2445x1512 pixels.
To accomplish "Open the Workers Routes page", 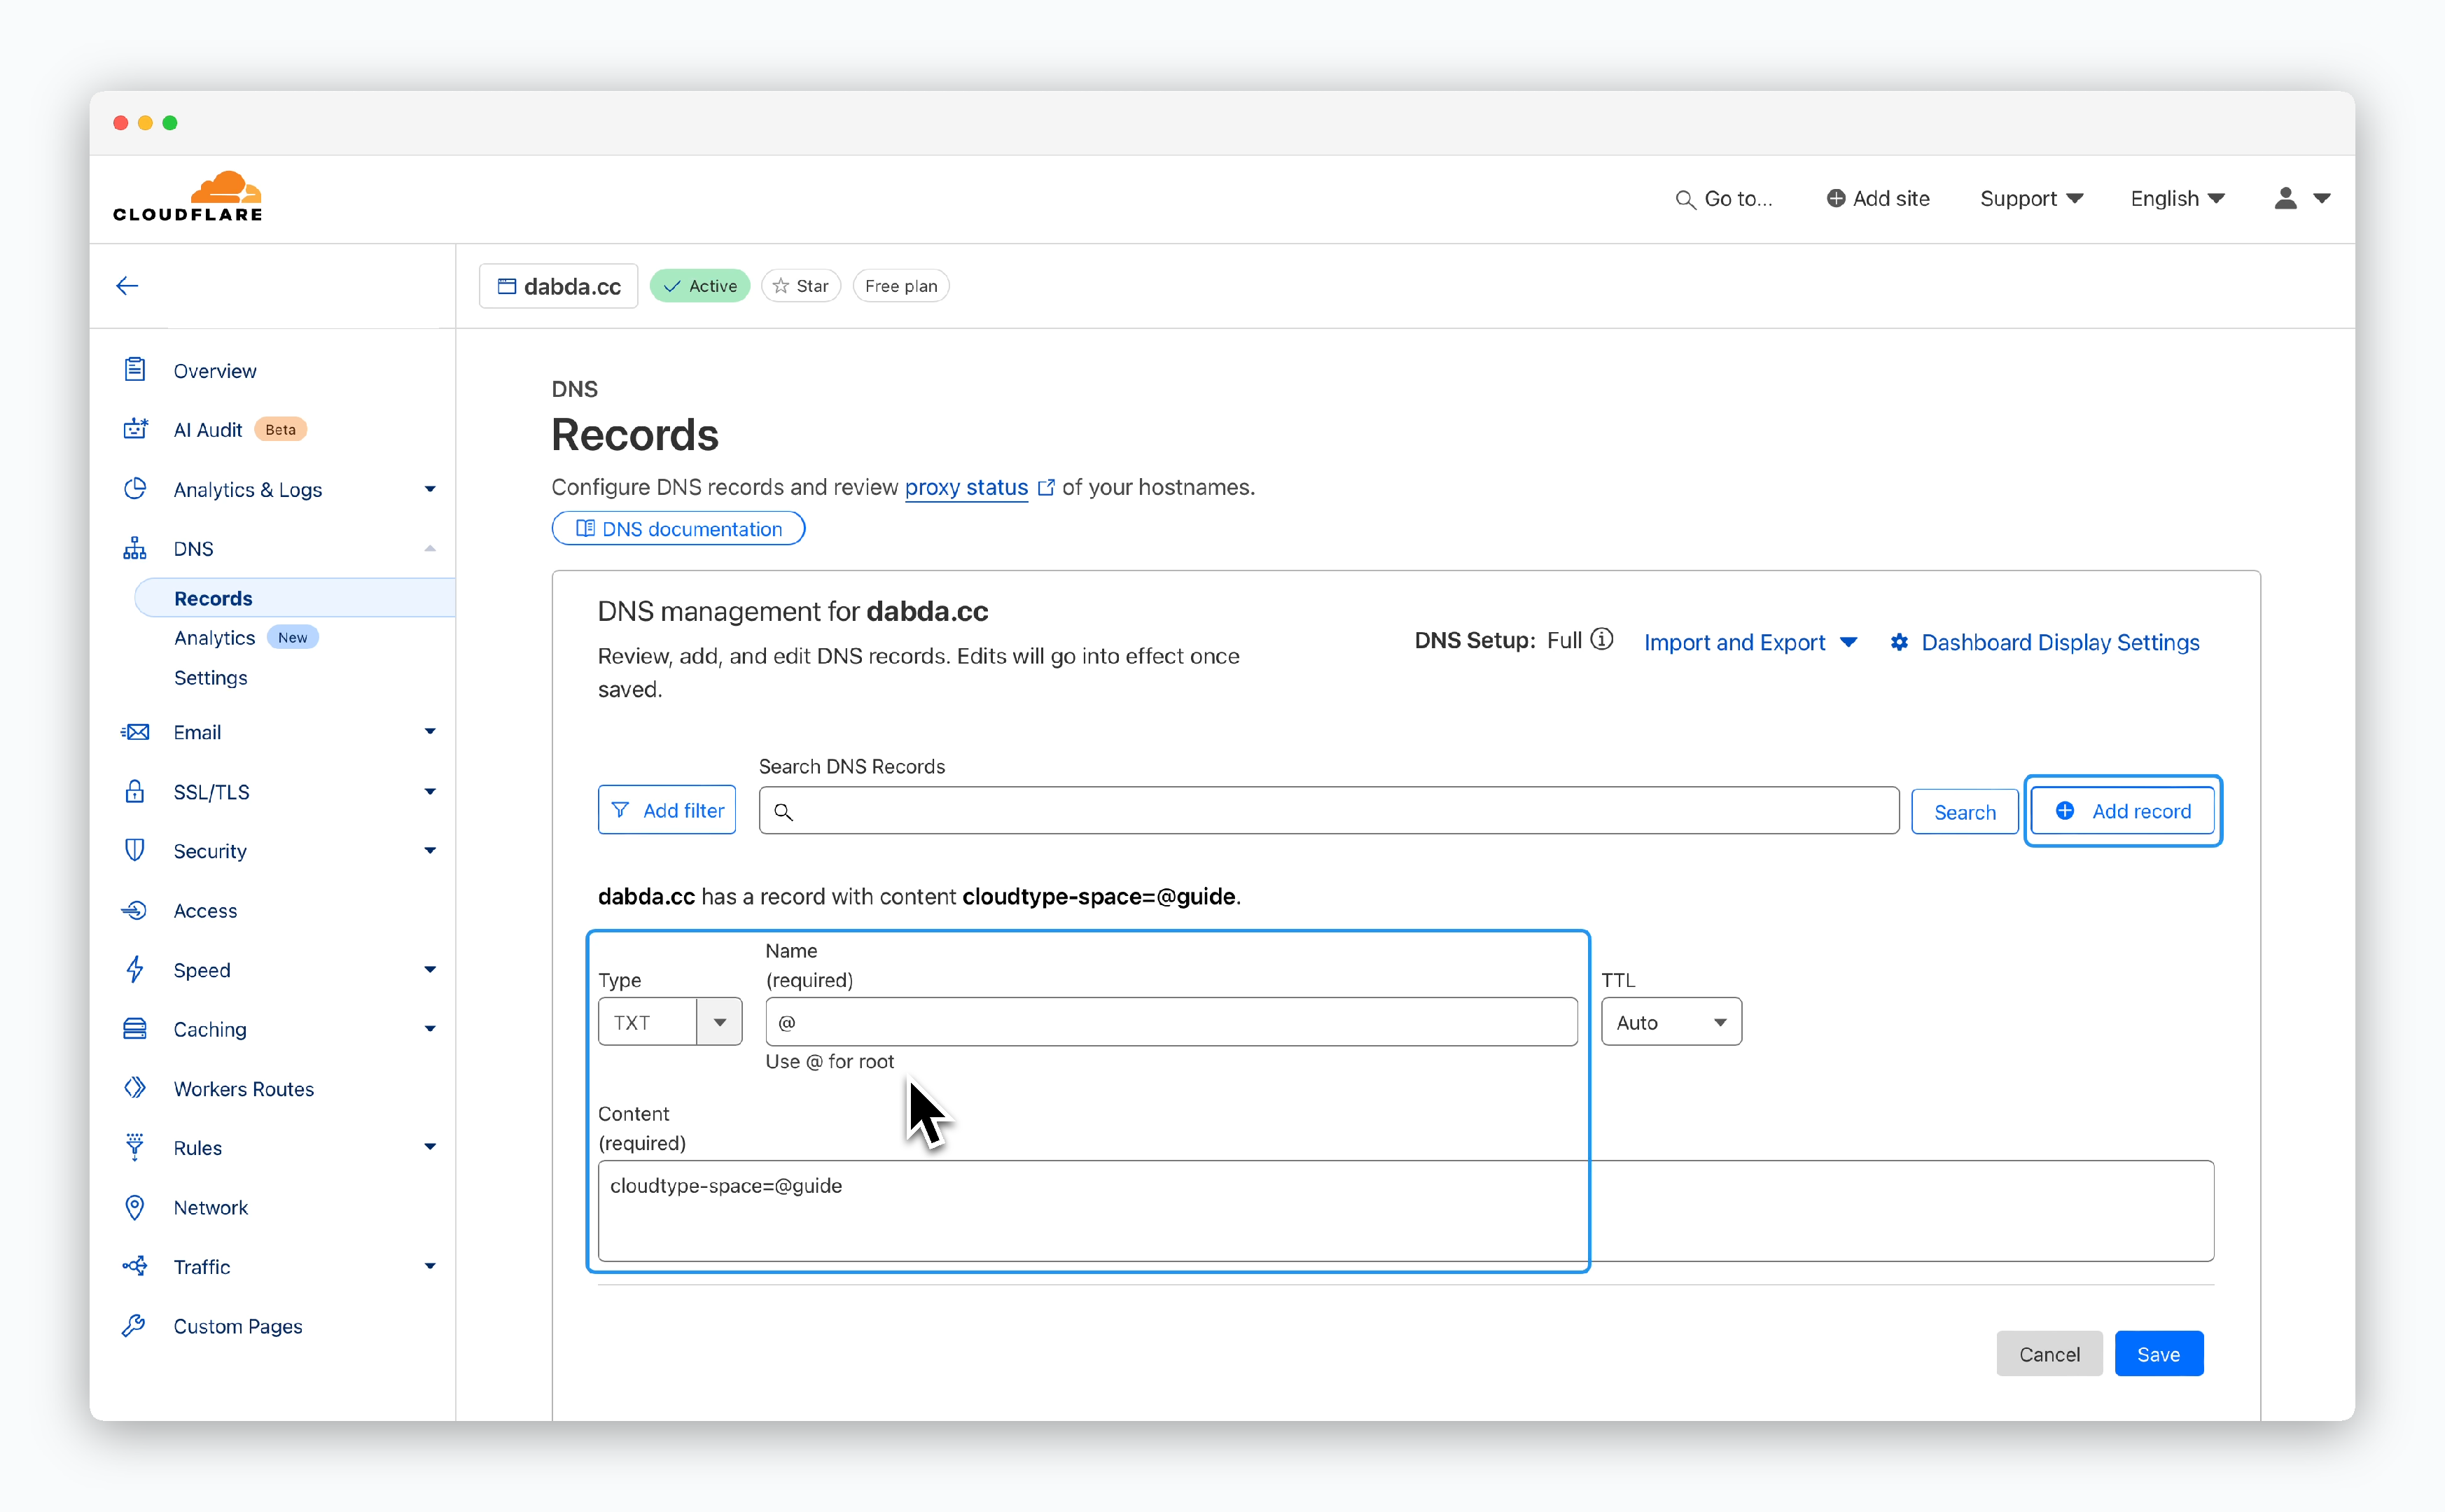I will [244, 1088].
